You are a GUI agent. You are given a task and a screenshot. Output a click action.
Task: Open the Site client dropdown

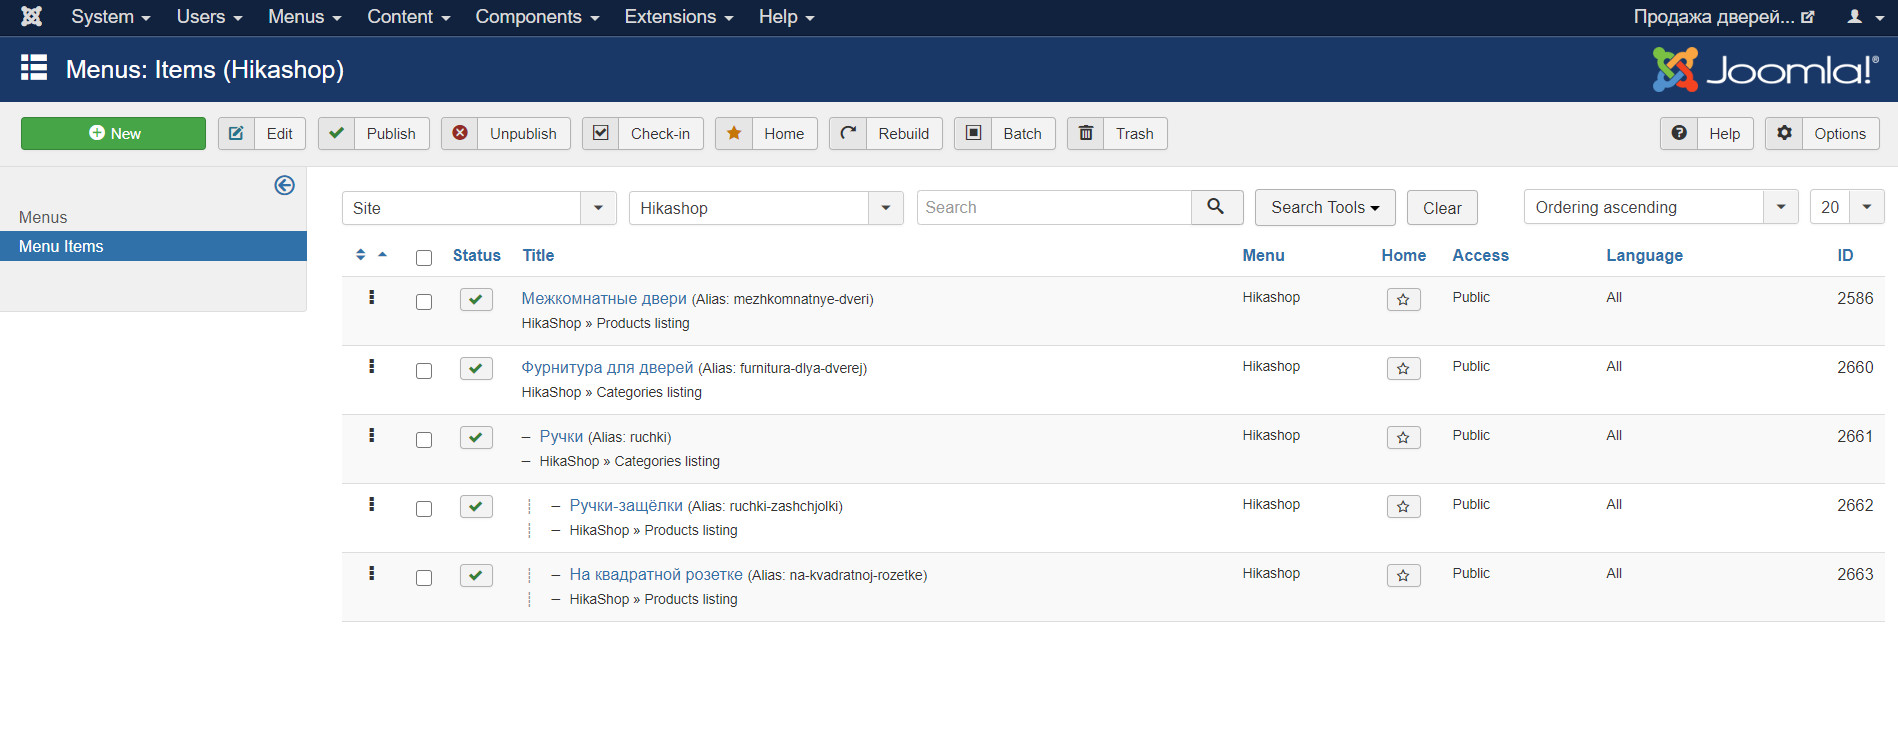(x=478, y=208)
